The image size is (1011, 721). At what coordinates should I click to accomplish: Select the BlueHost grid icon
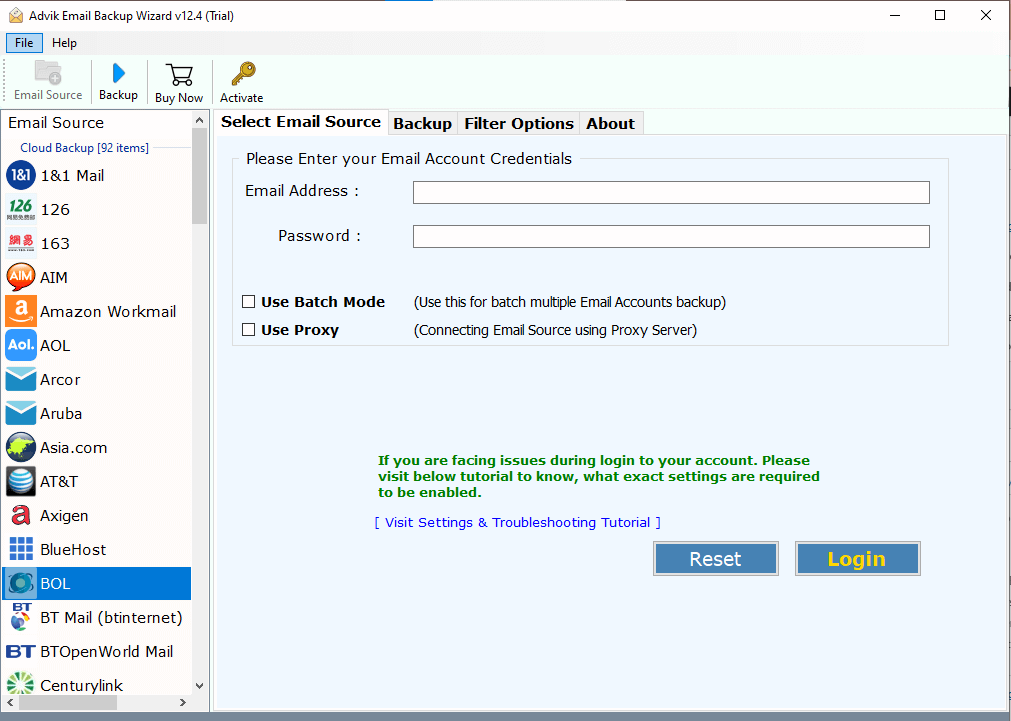pyautogui.click(x=21, y=549)
